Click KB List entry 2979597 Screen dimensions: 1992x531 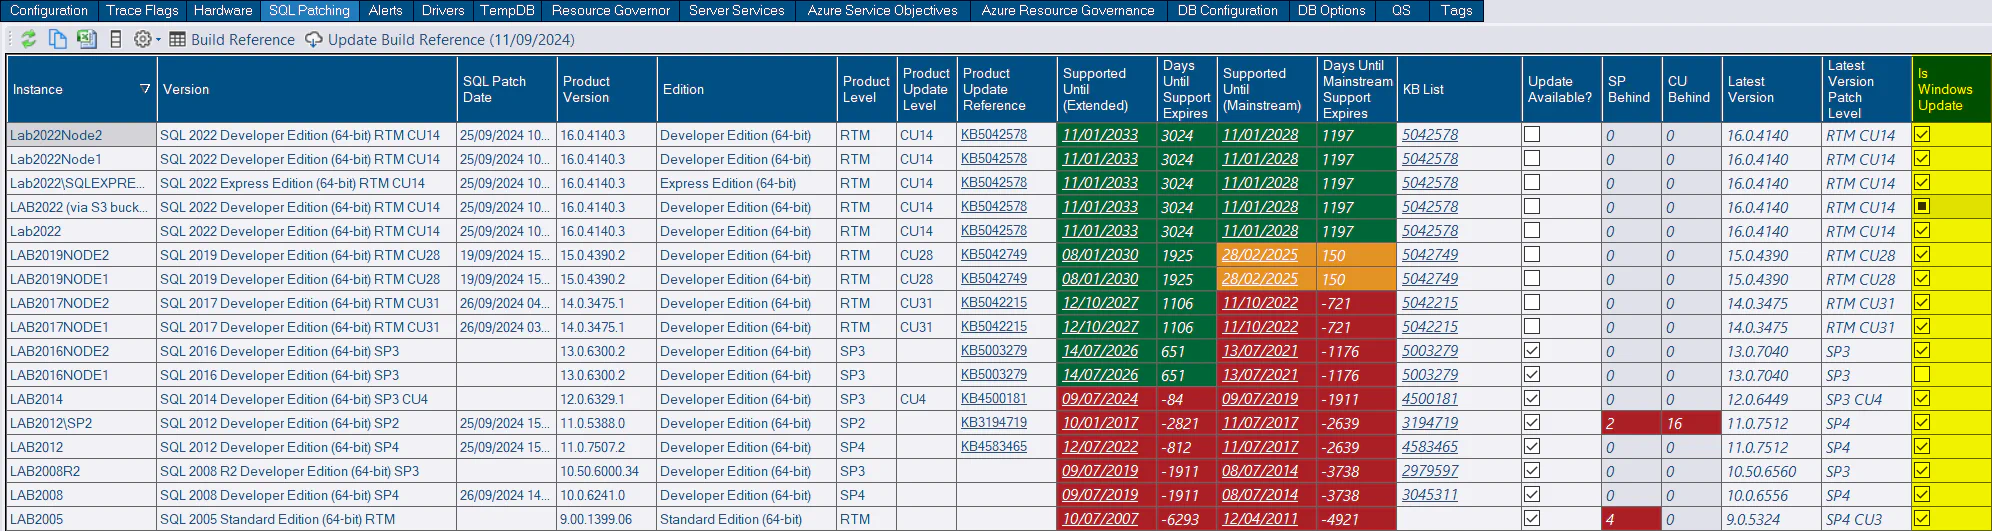pos(1430,471)
